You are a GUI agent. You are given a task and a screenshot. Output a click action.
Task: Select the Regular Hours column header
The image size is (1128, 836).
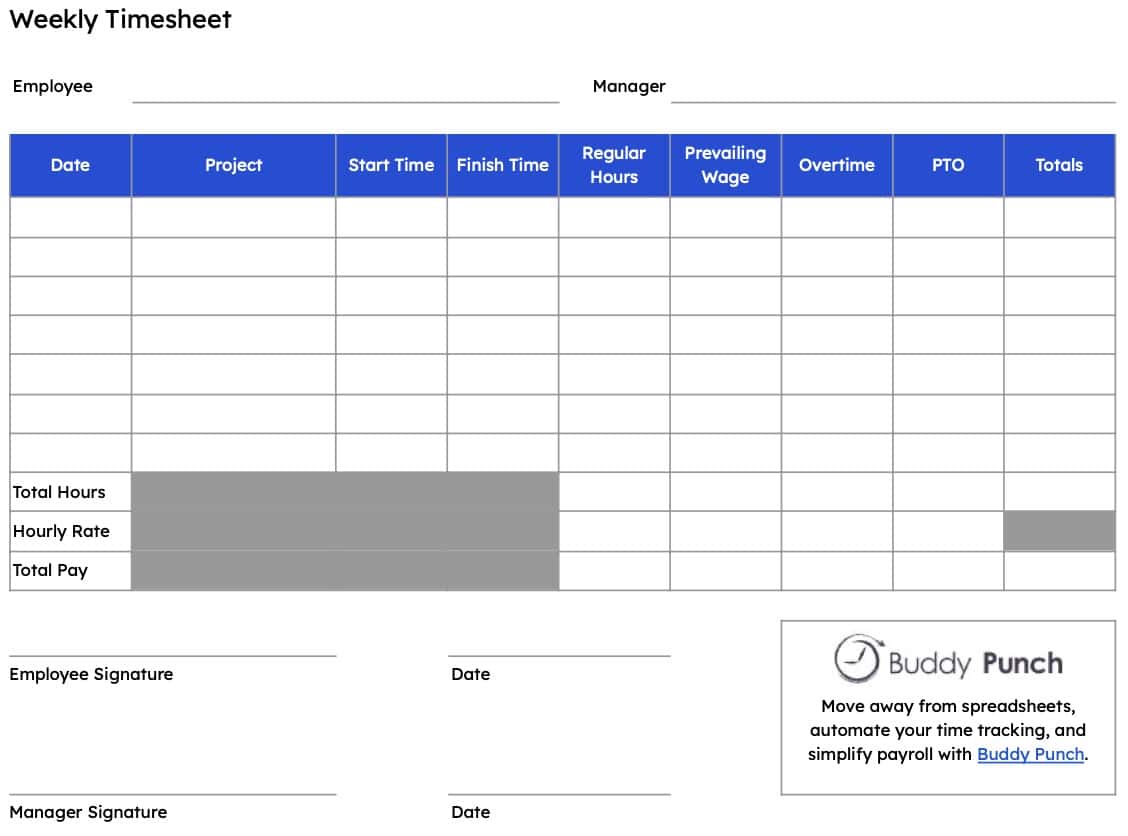[x=615, y=165]
